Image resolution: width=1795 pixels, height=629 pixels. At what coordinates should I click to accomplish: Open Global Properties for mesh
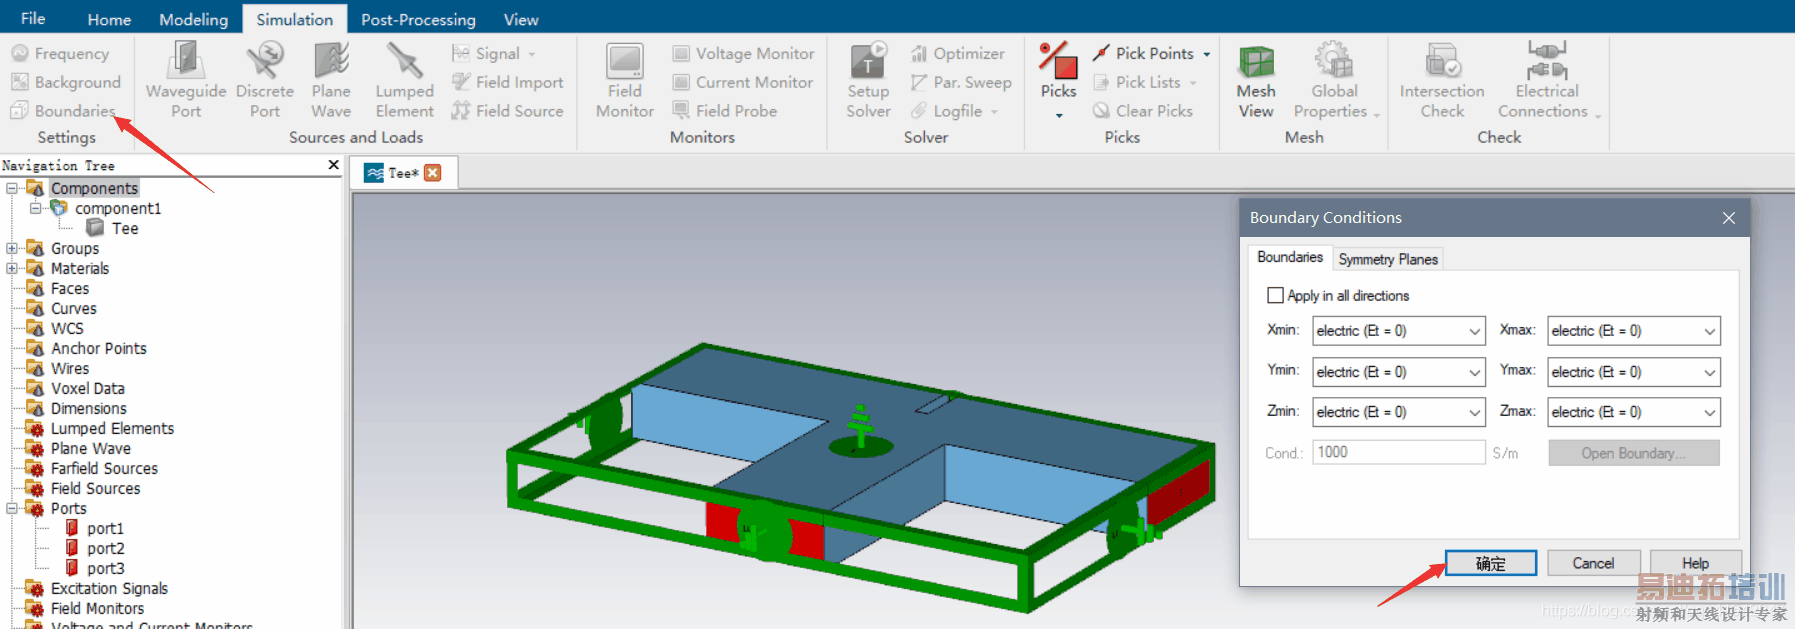1334,80
